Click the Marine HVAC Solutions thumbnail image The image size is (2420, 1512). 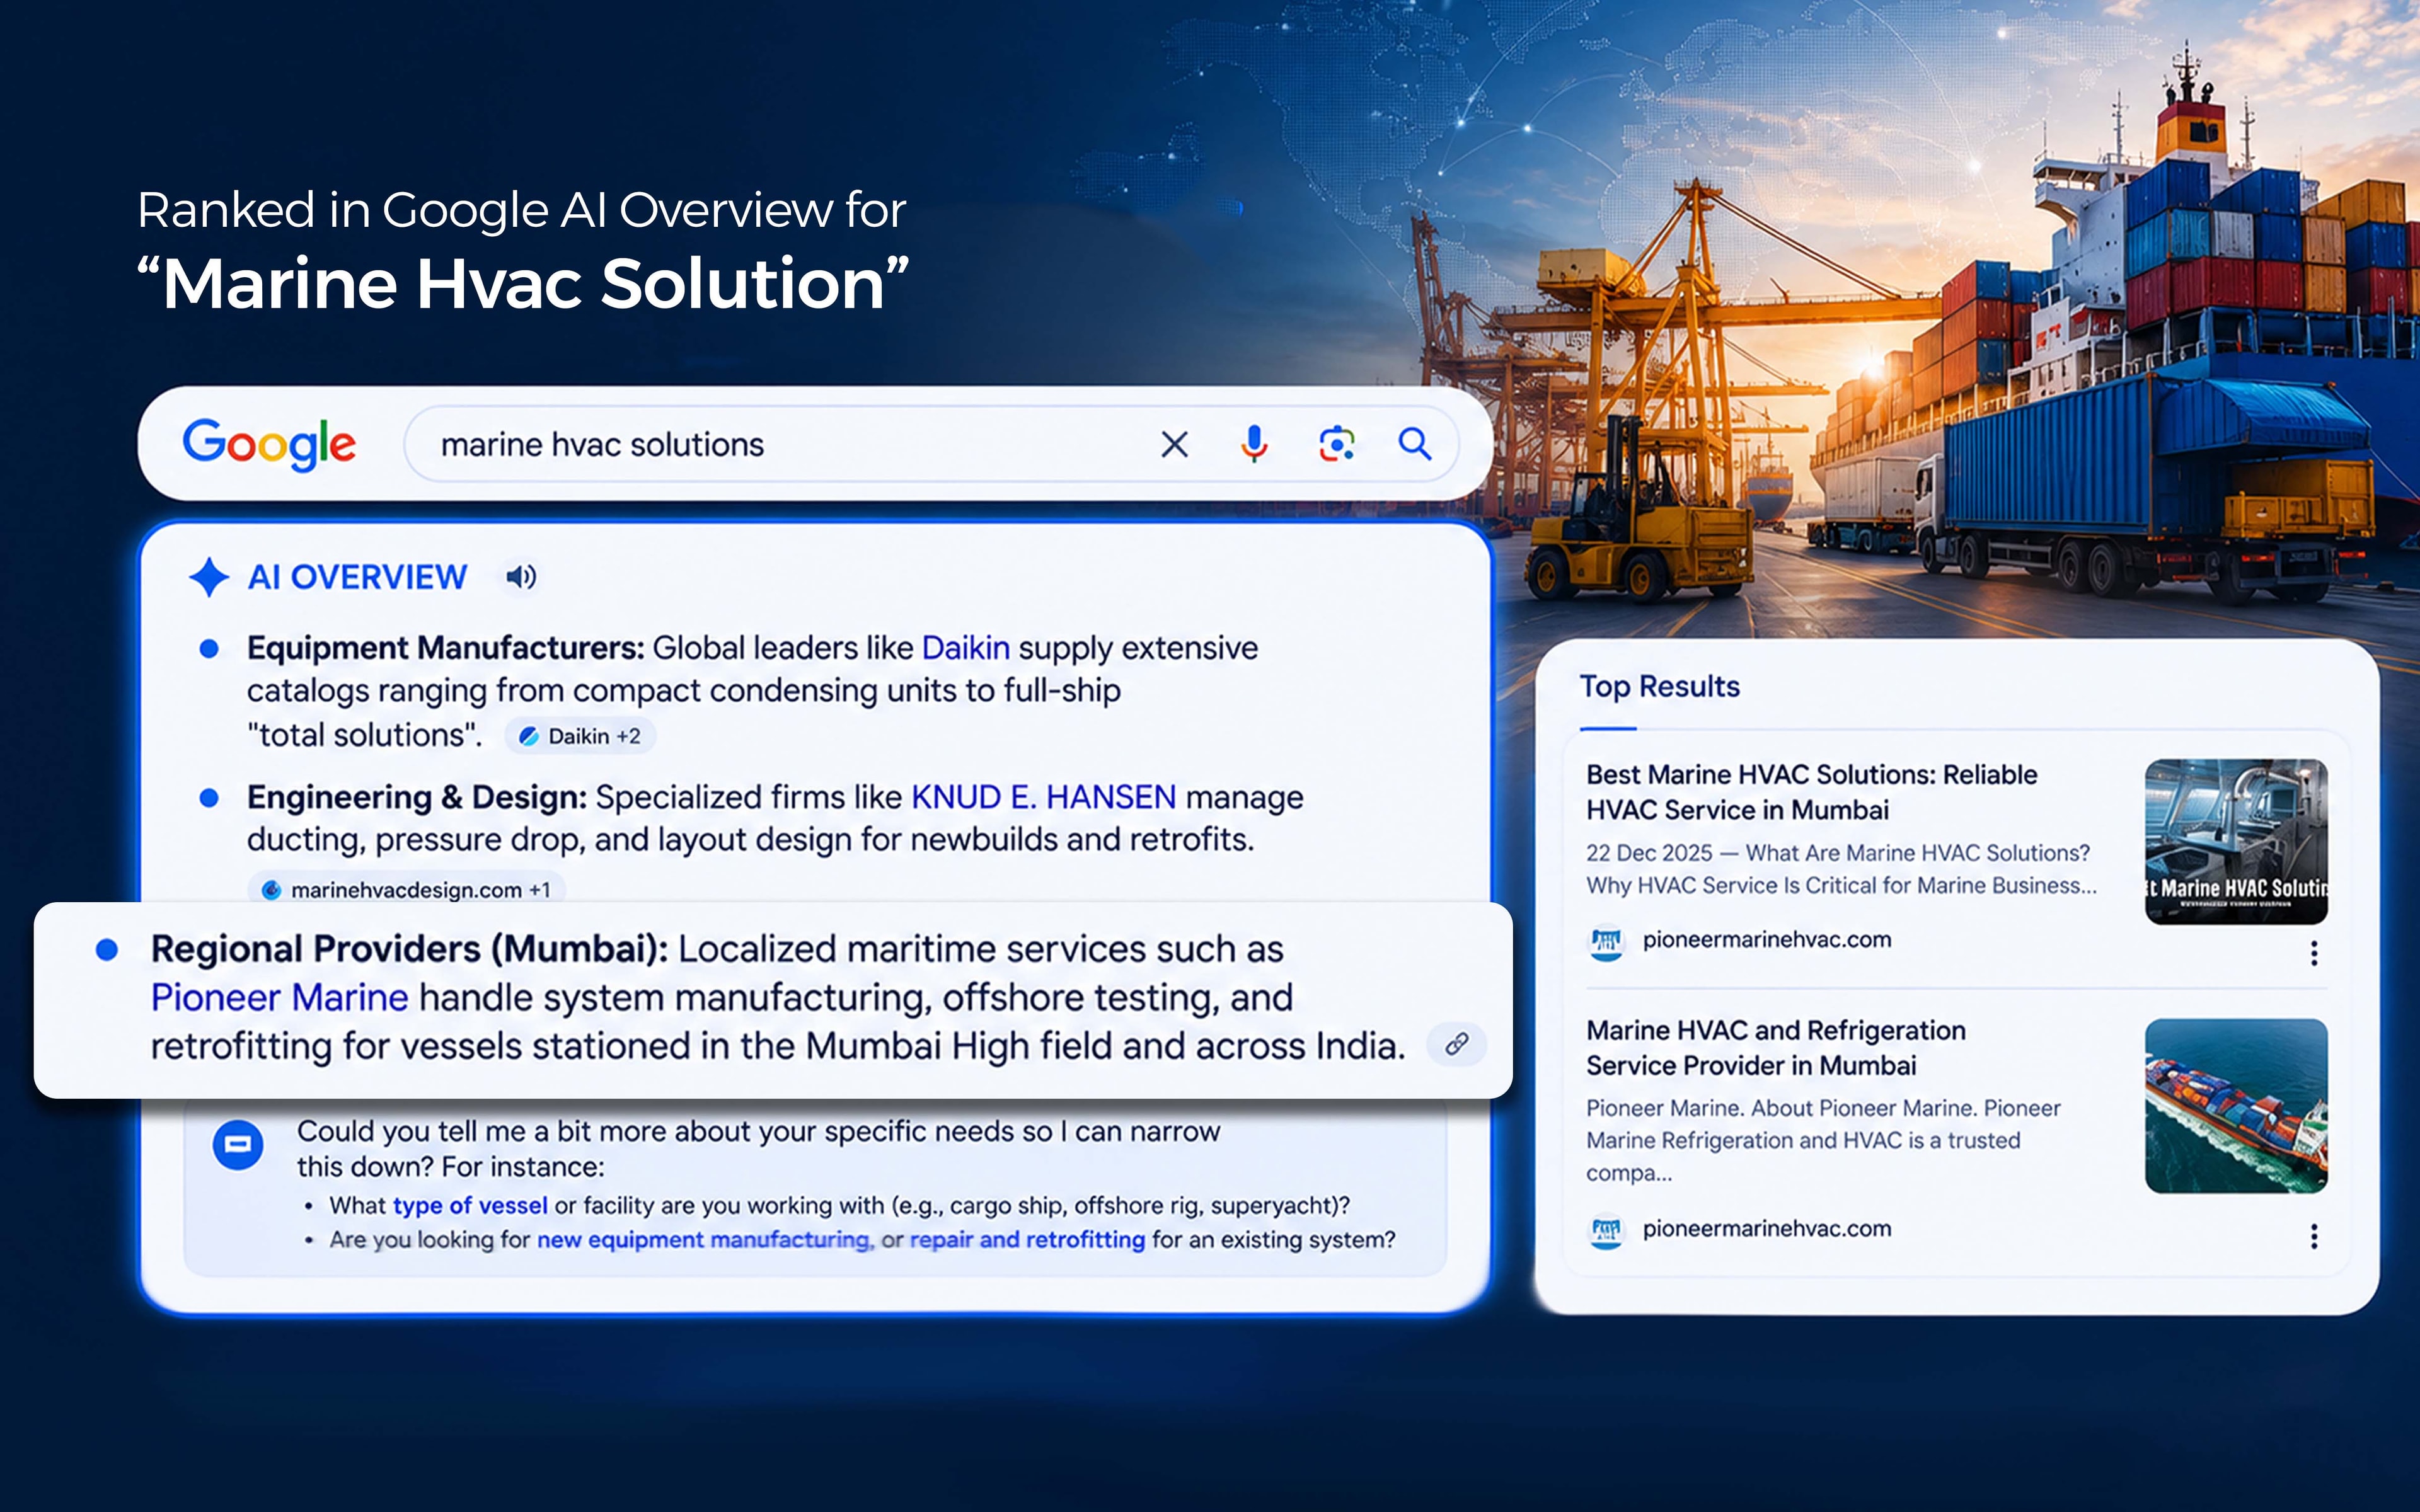(x=2236, y=841)
